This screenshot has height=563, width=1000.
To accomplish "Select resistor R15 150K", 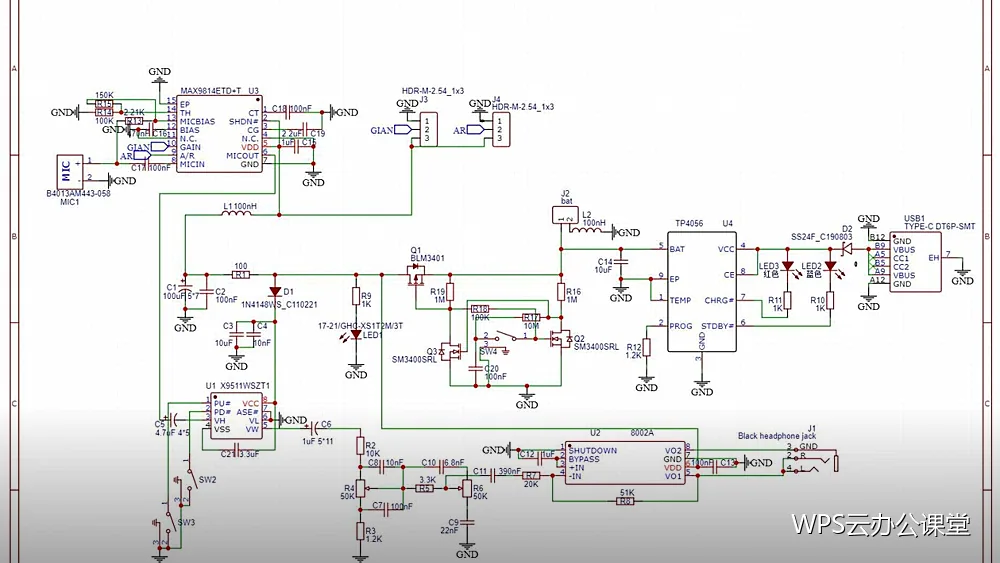I will (x=104, y=103).
